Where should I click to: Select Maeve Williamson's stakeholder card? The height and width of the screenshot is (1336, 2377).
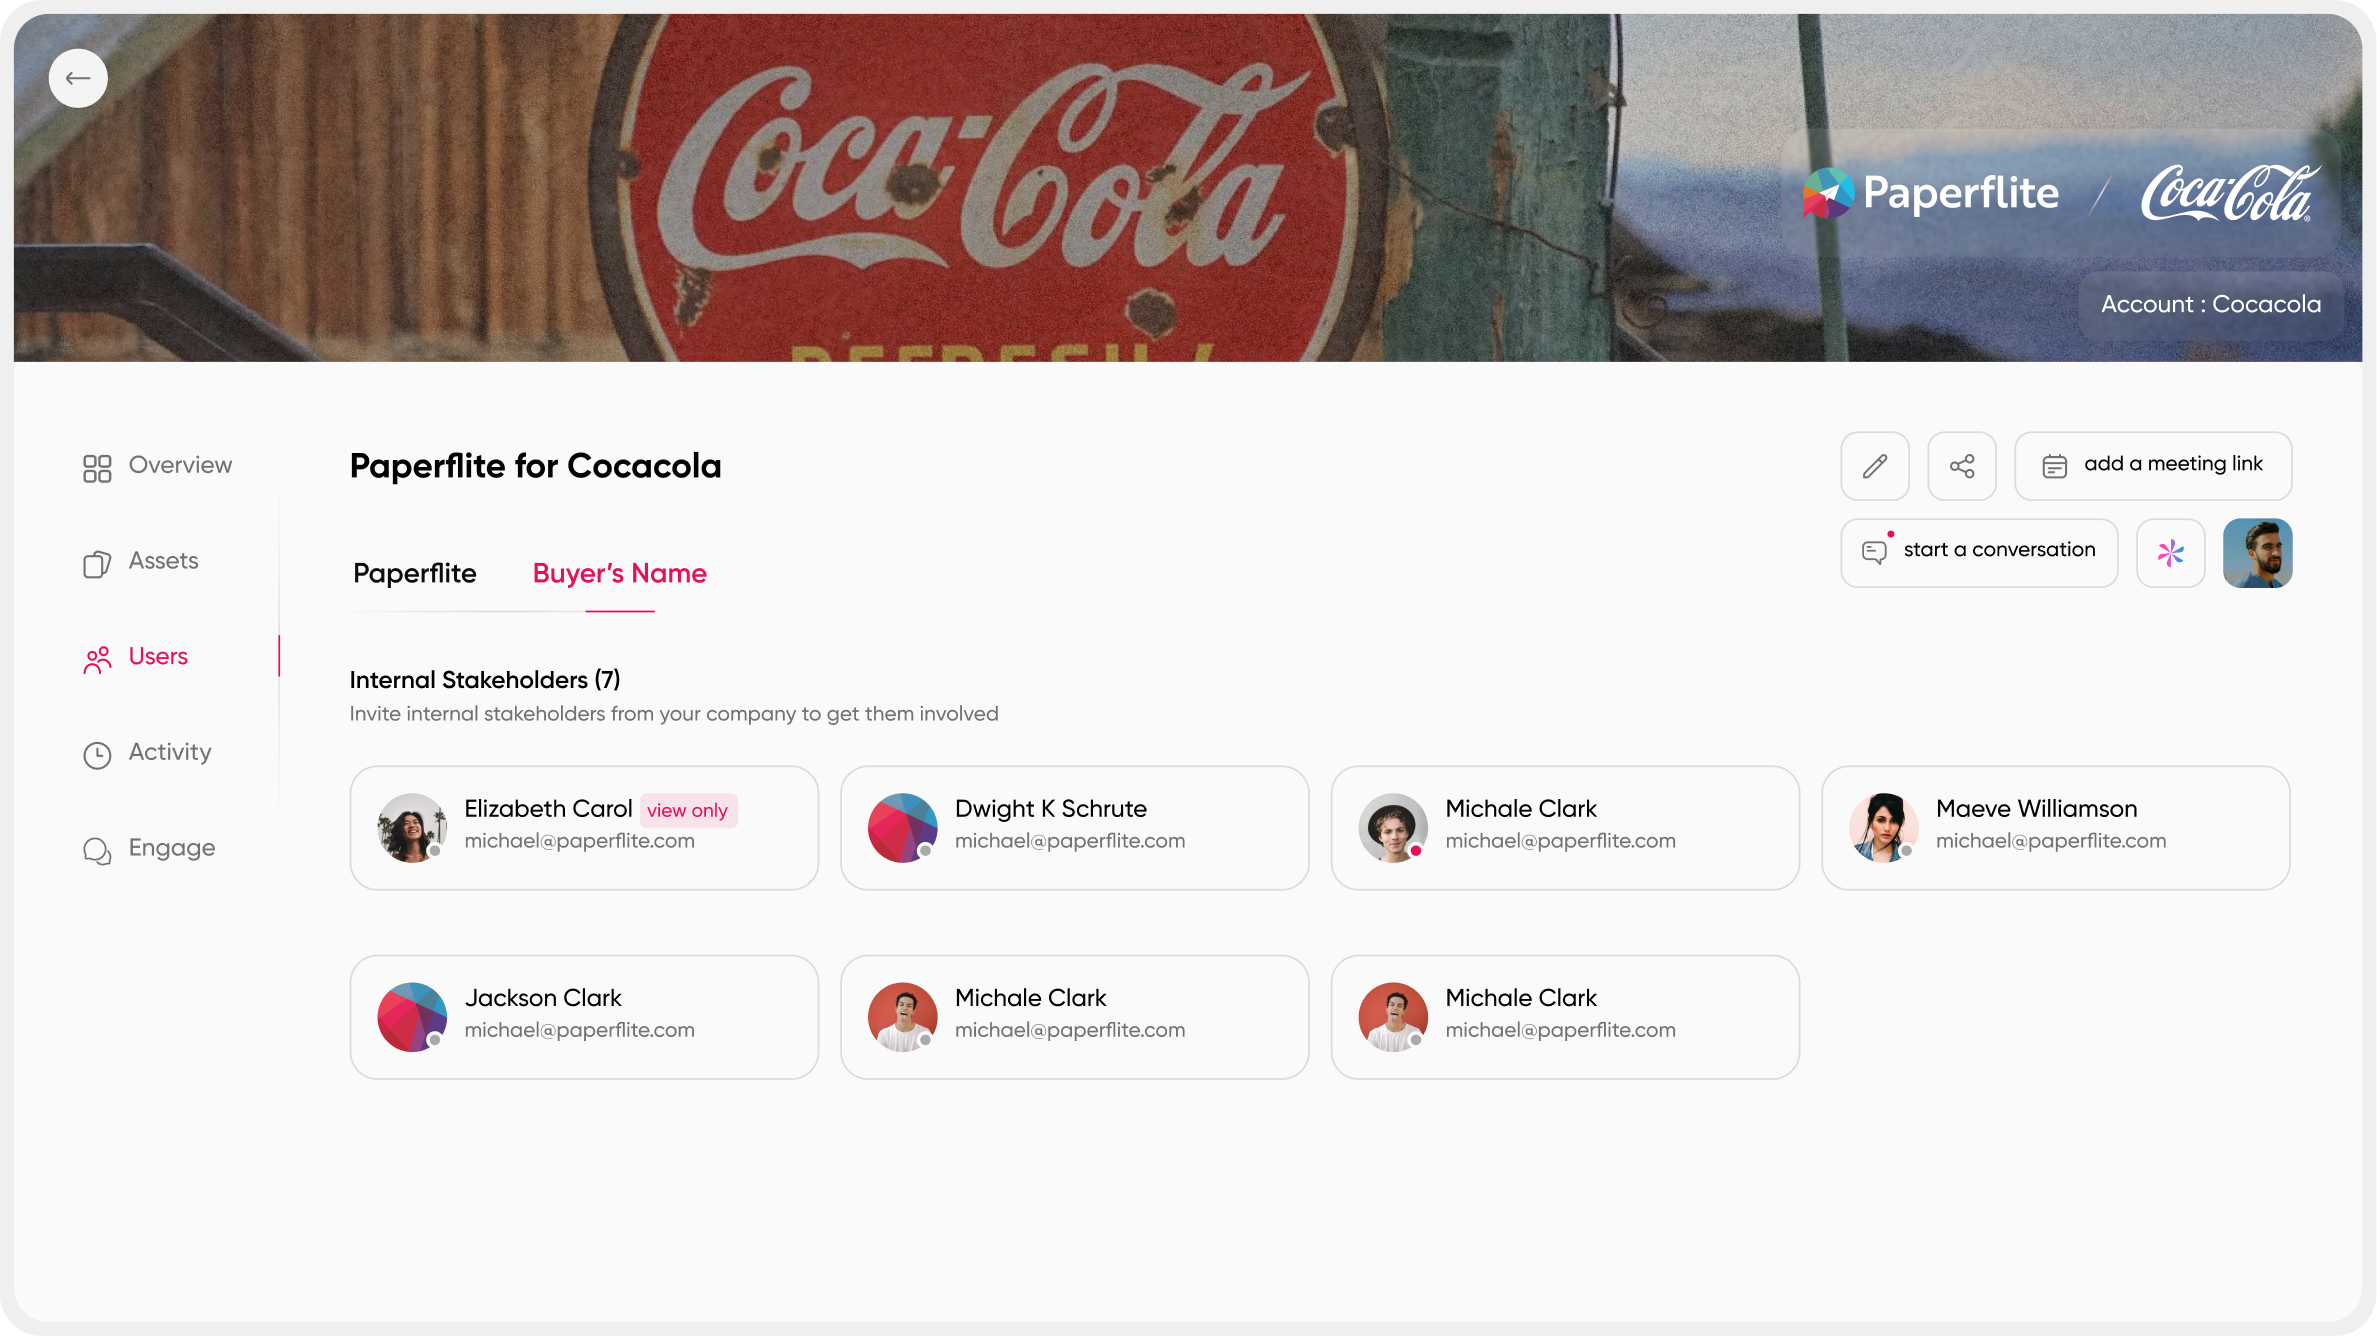[x=2056, y=828]
